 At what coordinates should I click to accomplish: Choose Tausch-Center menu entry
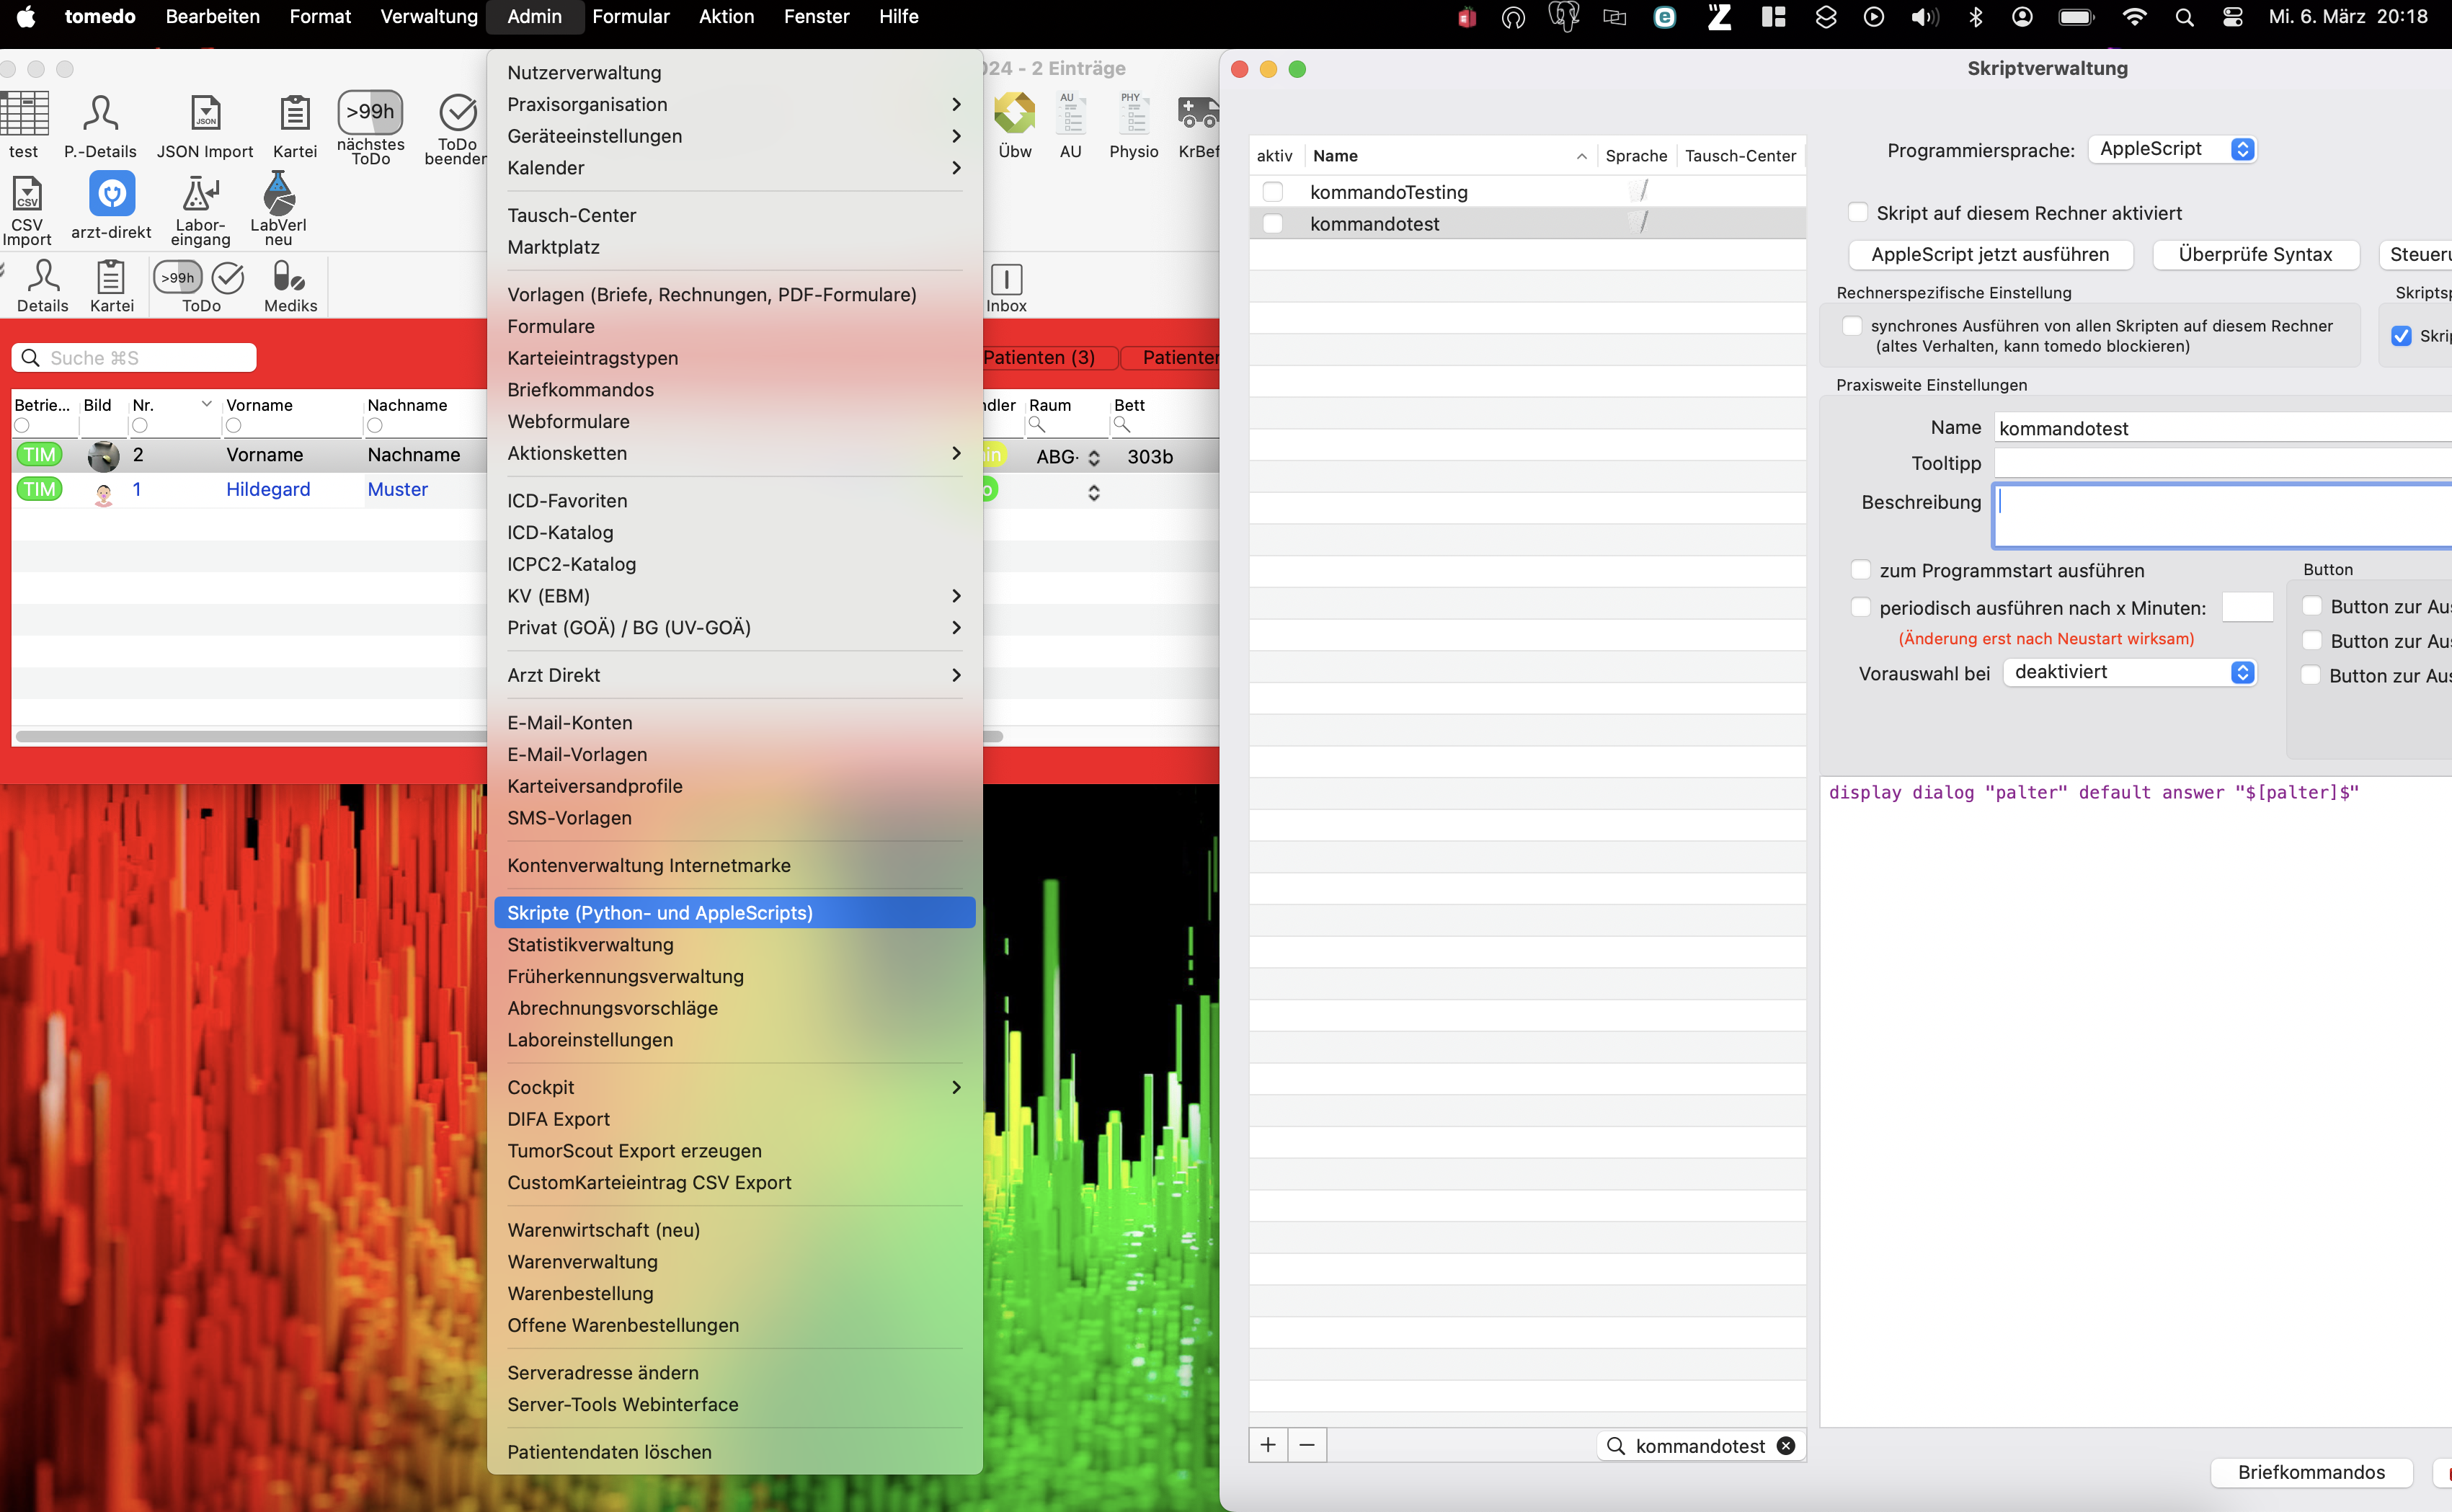(734, 215)
